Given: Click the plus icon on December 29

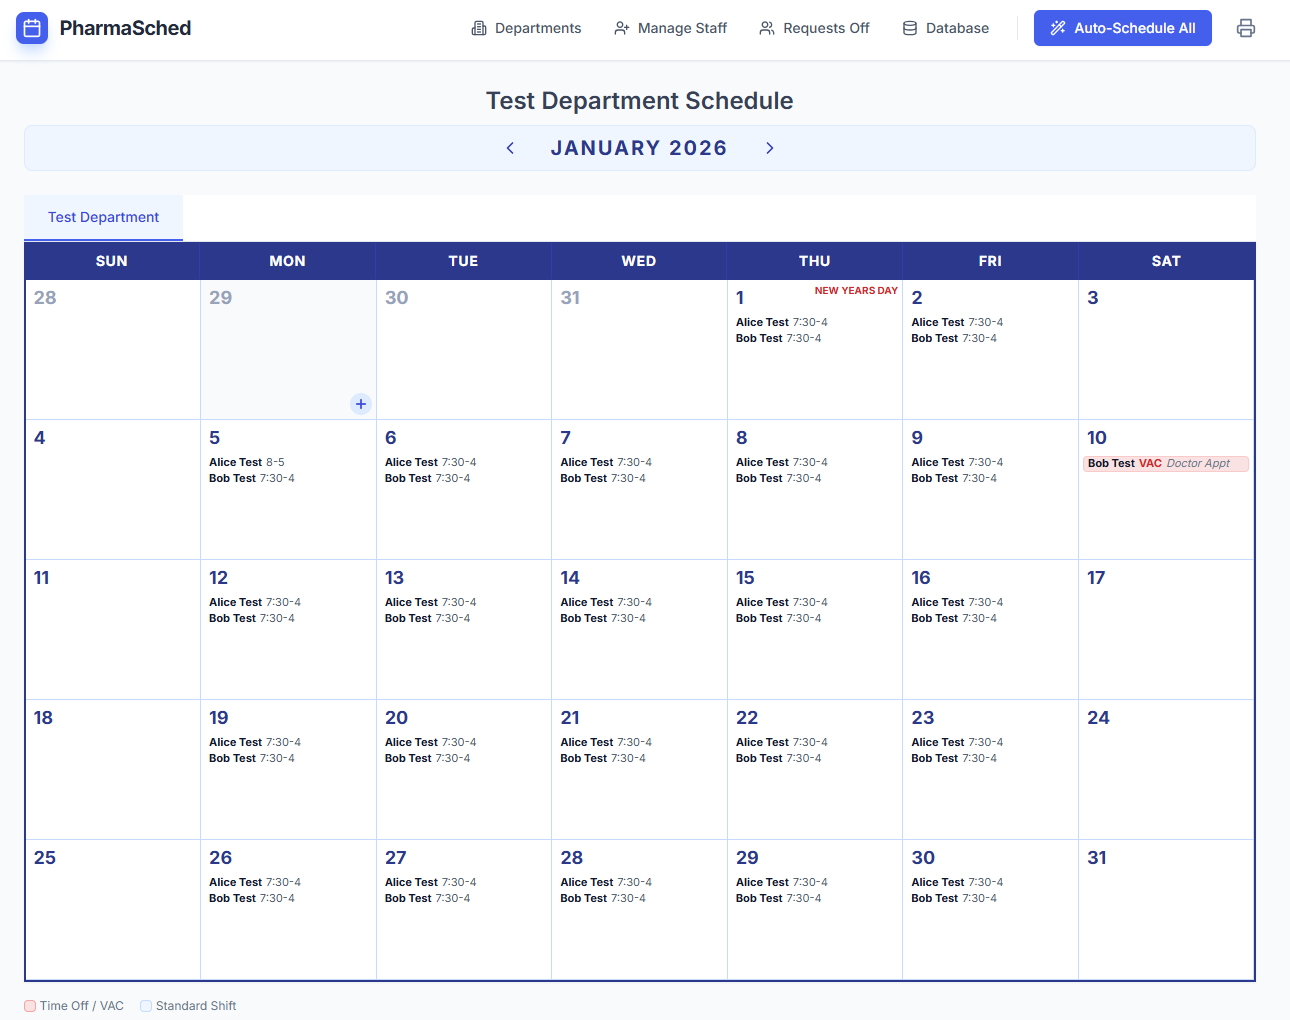Looking at the screenshot, I should [361, 404].
